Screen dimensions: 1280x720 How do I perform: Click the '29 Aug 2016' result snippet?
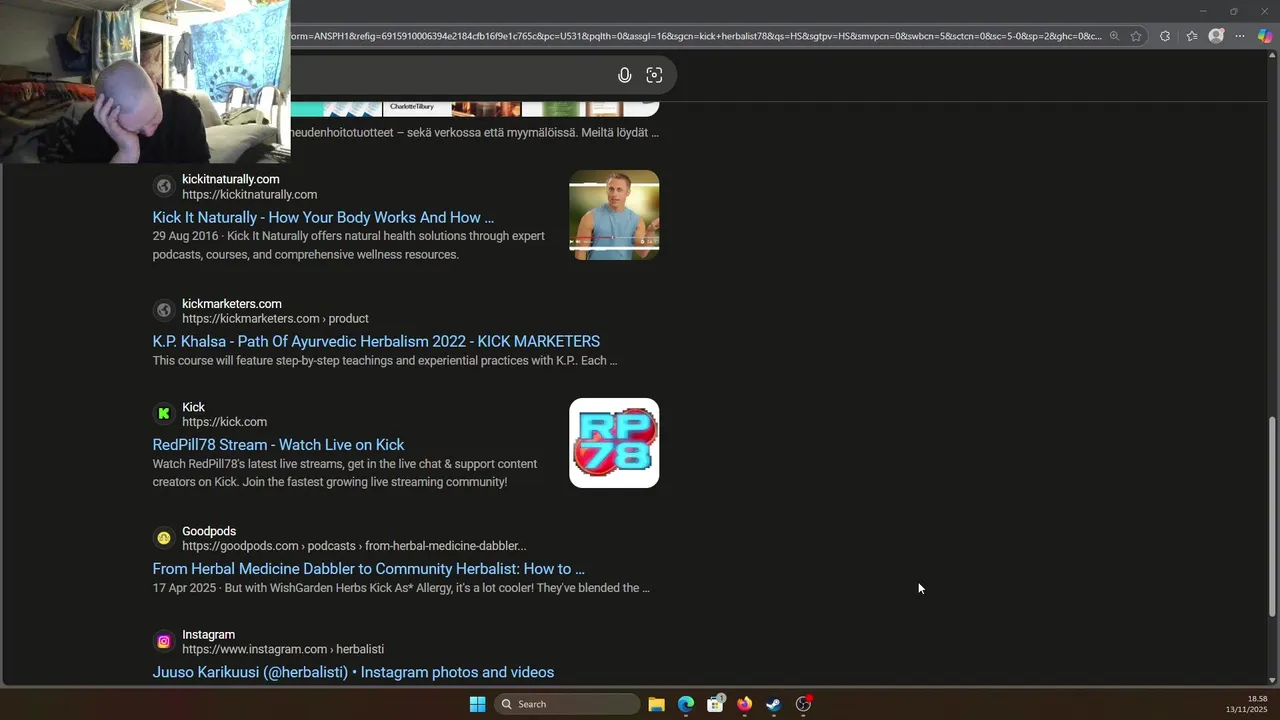(348, 245)
